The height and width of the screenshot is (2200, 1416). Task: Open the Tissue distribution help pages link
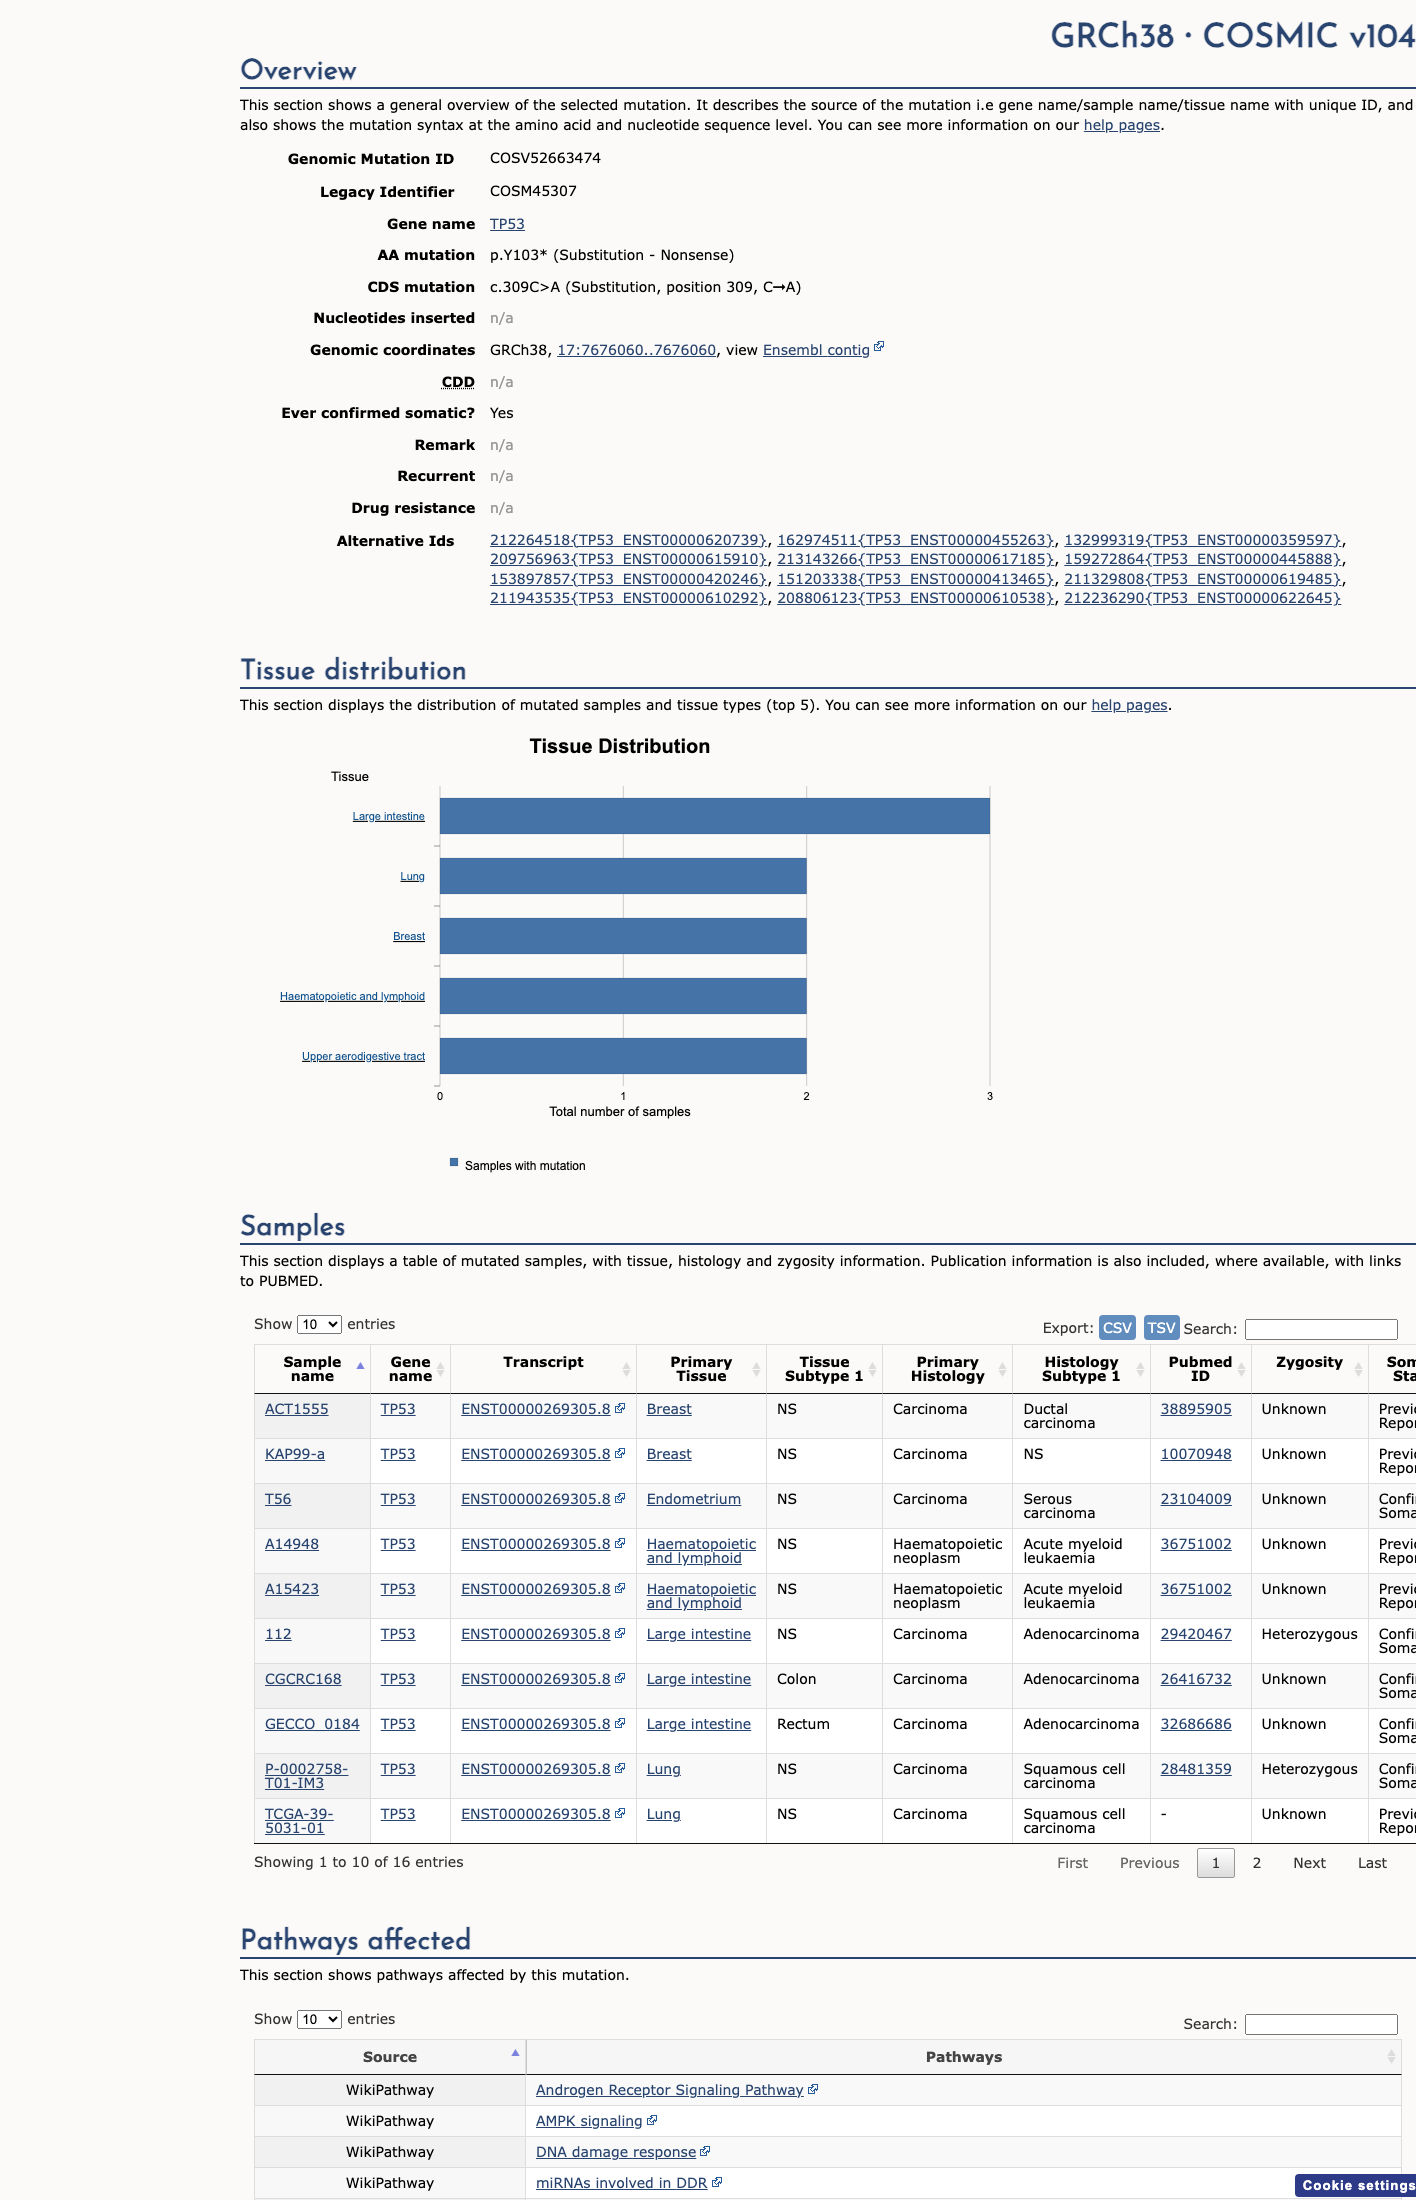pos(1129,705)
